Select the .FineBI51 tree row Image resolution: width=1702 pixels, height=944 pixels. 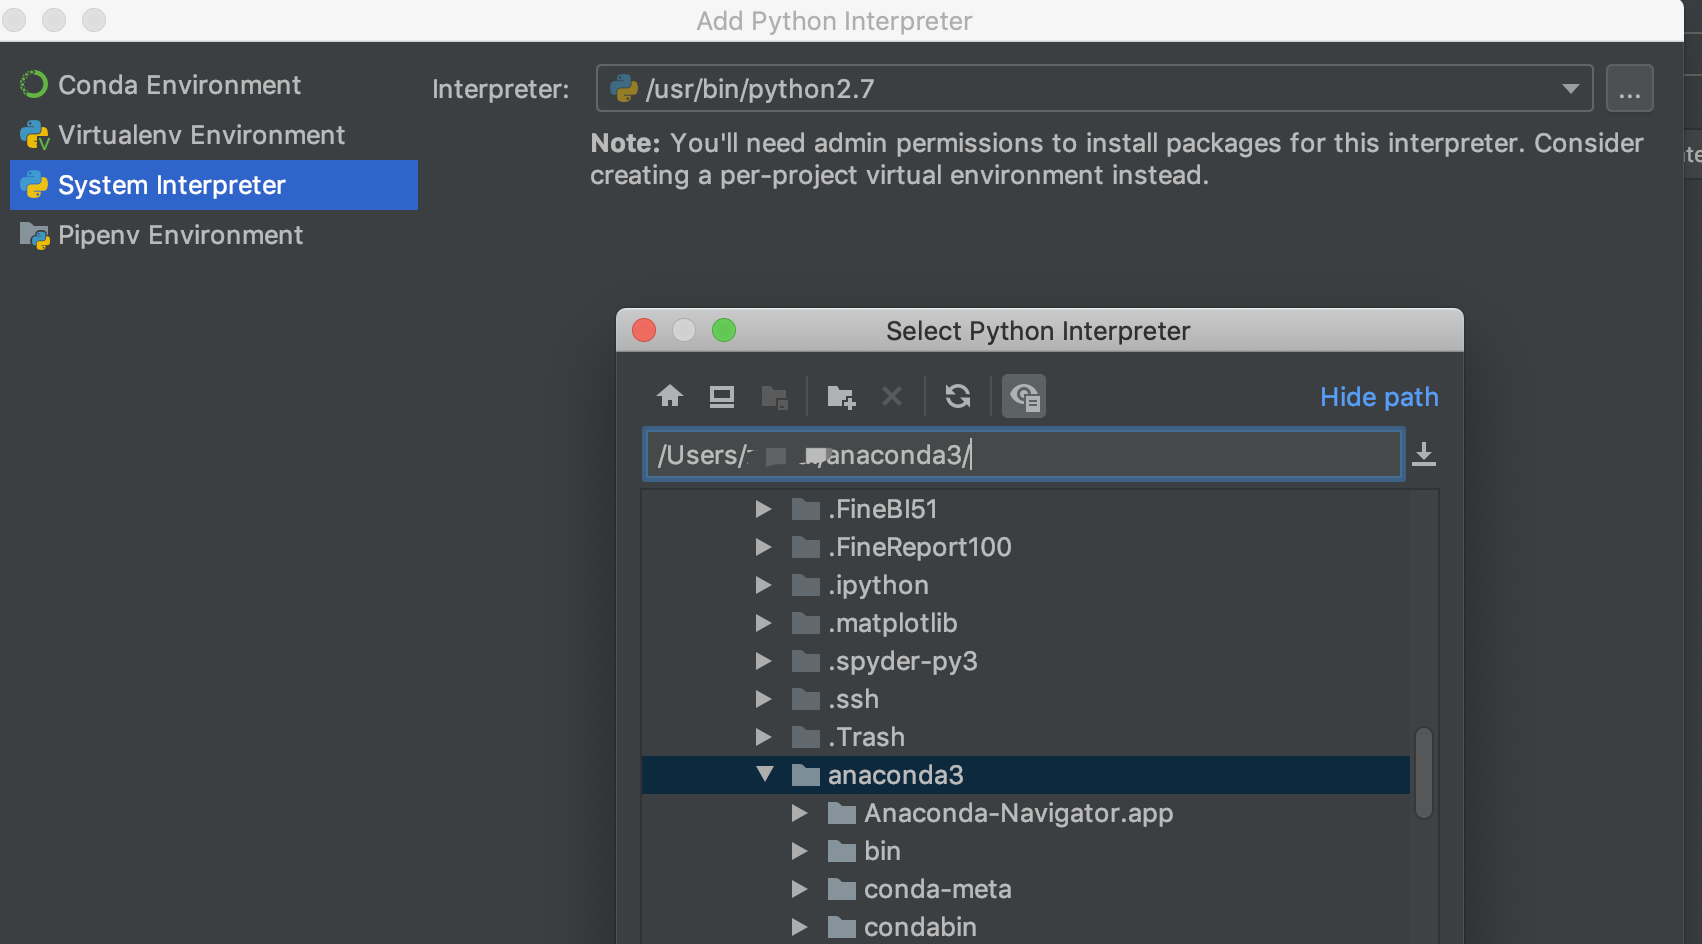pyautogui.click(x=1025, y=509)
